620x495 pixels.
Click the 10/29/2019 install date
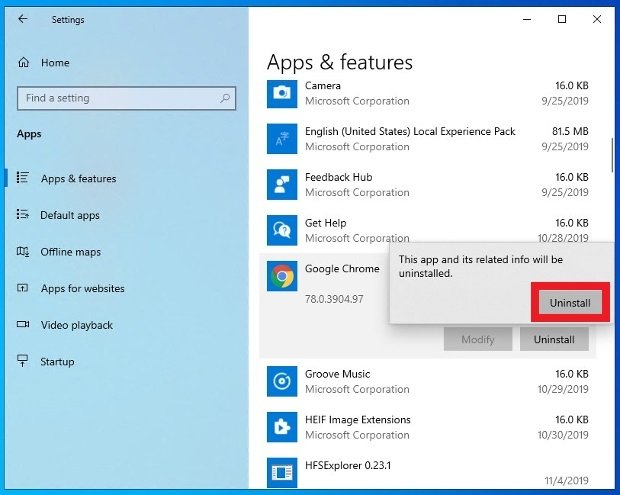pyautogui.click(x=563, y=389)
